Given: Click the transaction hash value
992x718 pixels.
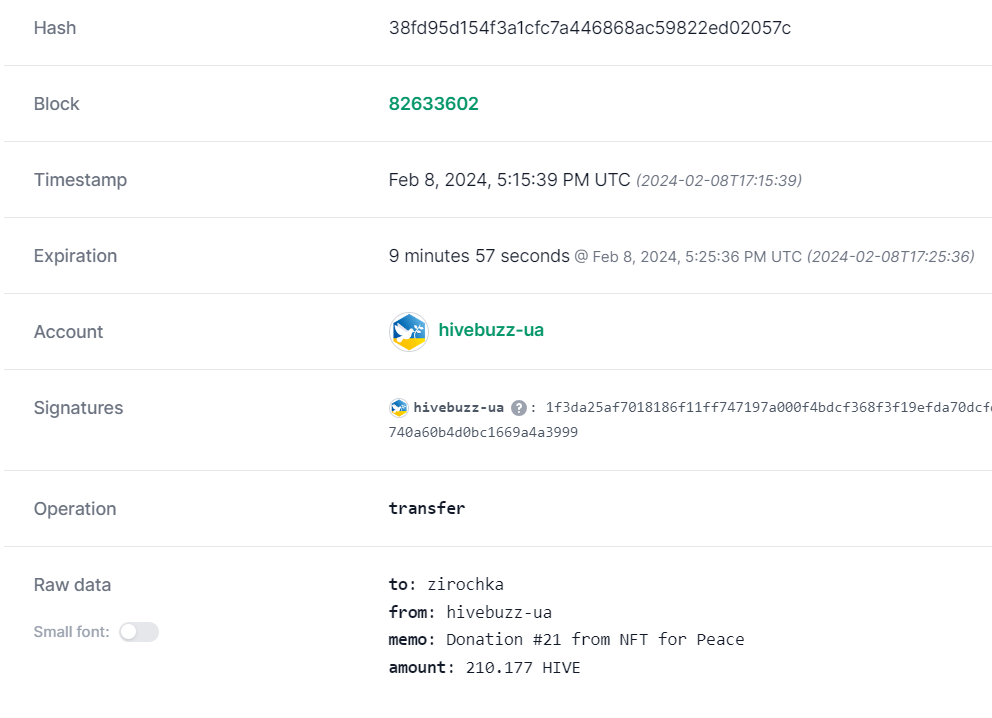Looking at the screenshot, I should (590, 28).
